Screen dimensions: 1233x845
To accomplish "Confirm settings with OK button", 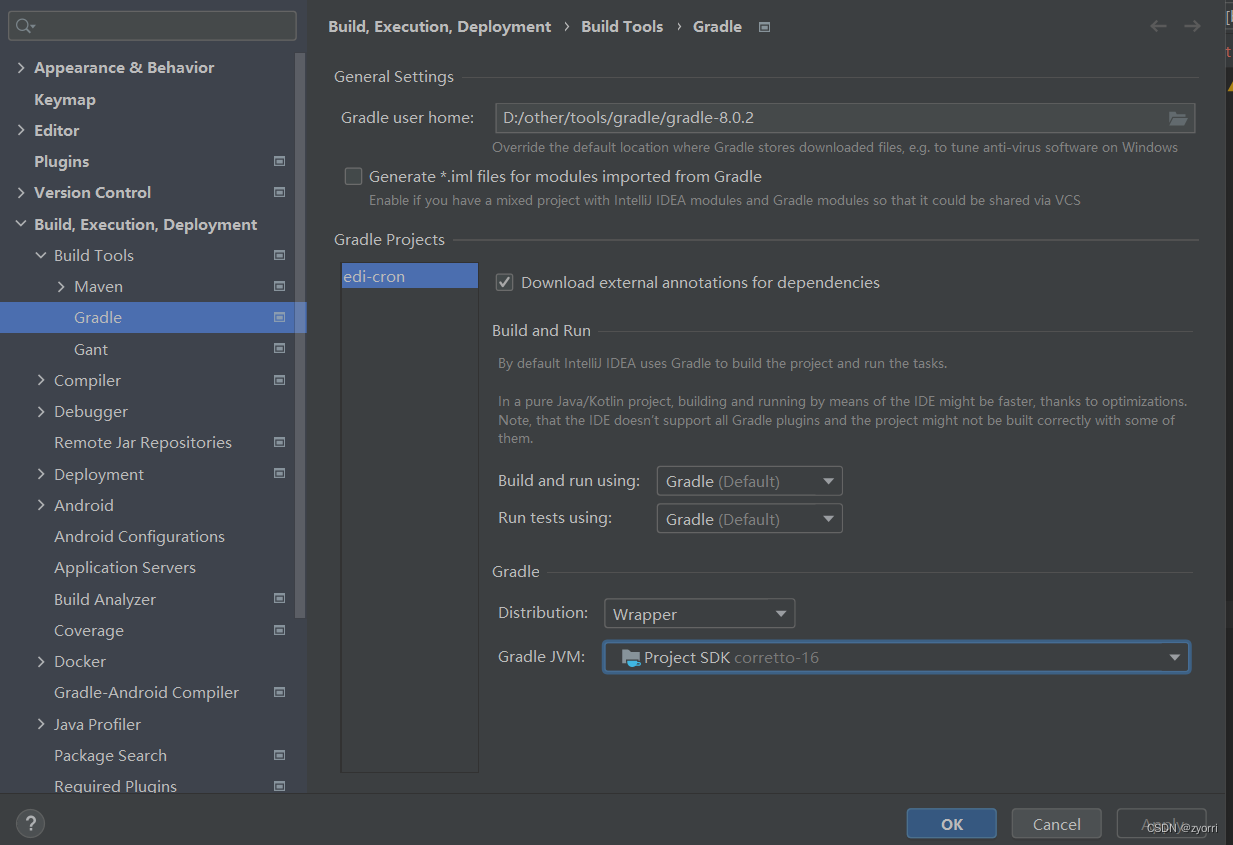I will (x=952, y=824).
